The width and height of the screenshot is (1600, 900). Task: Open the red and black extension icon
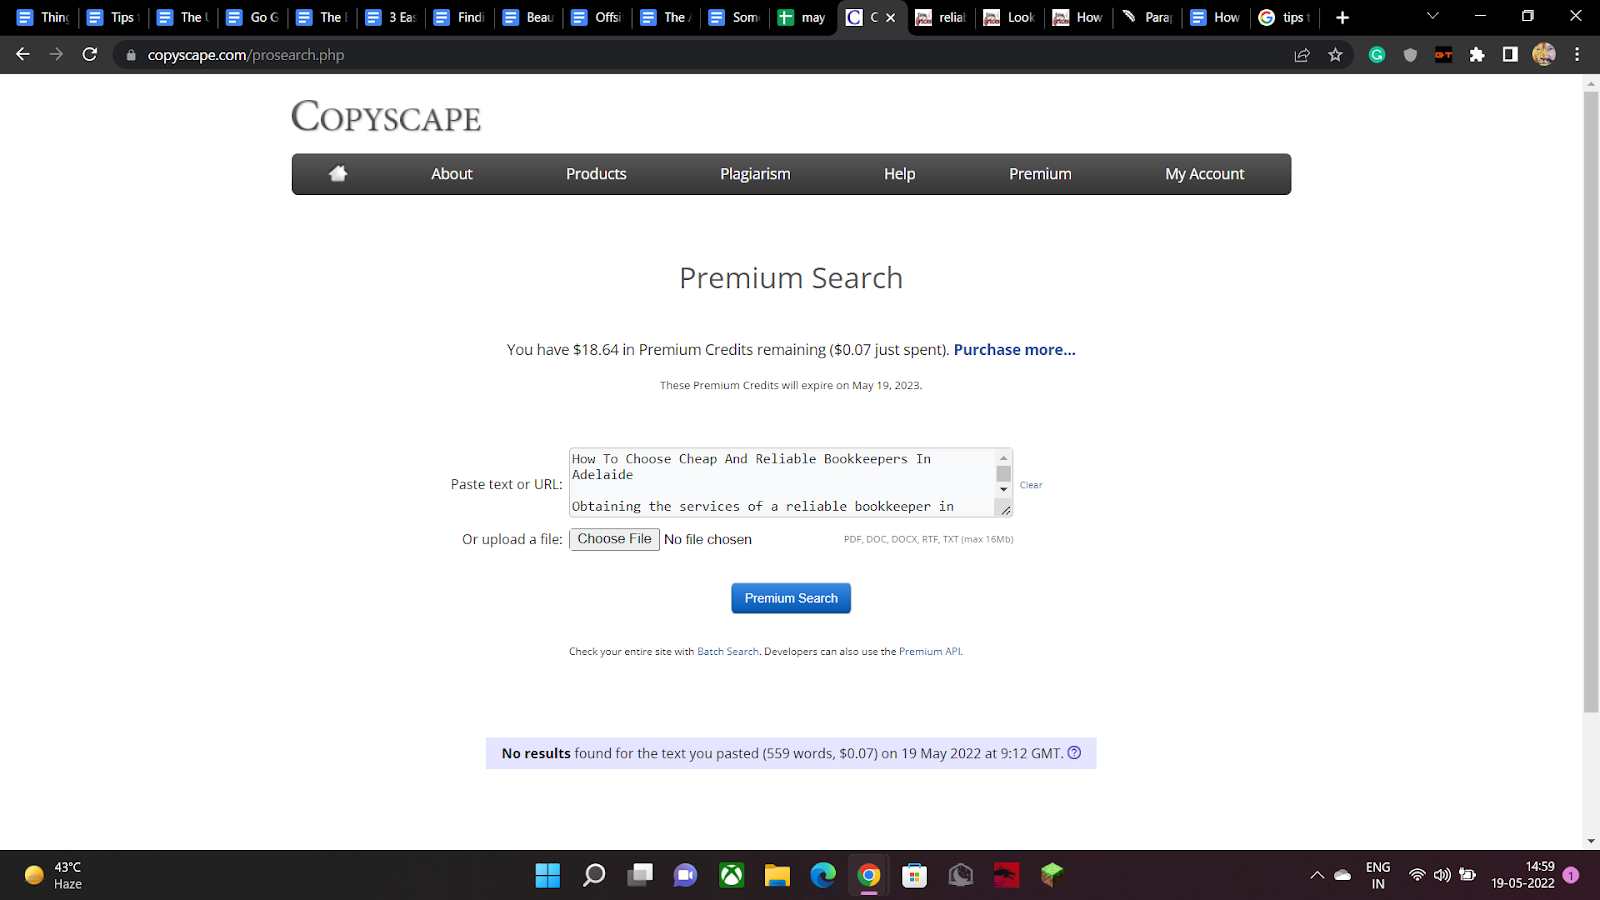tap(1443, 55)
